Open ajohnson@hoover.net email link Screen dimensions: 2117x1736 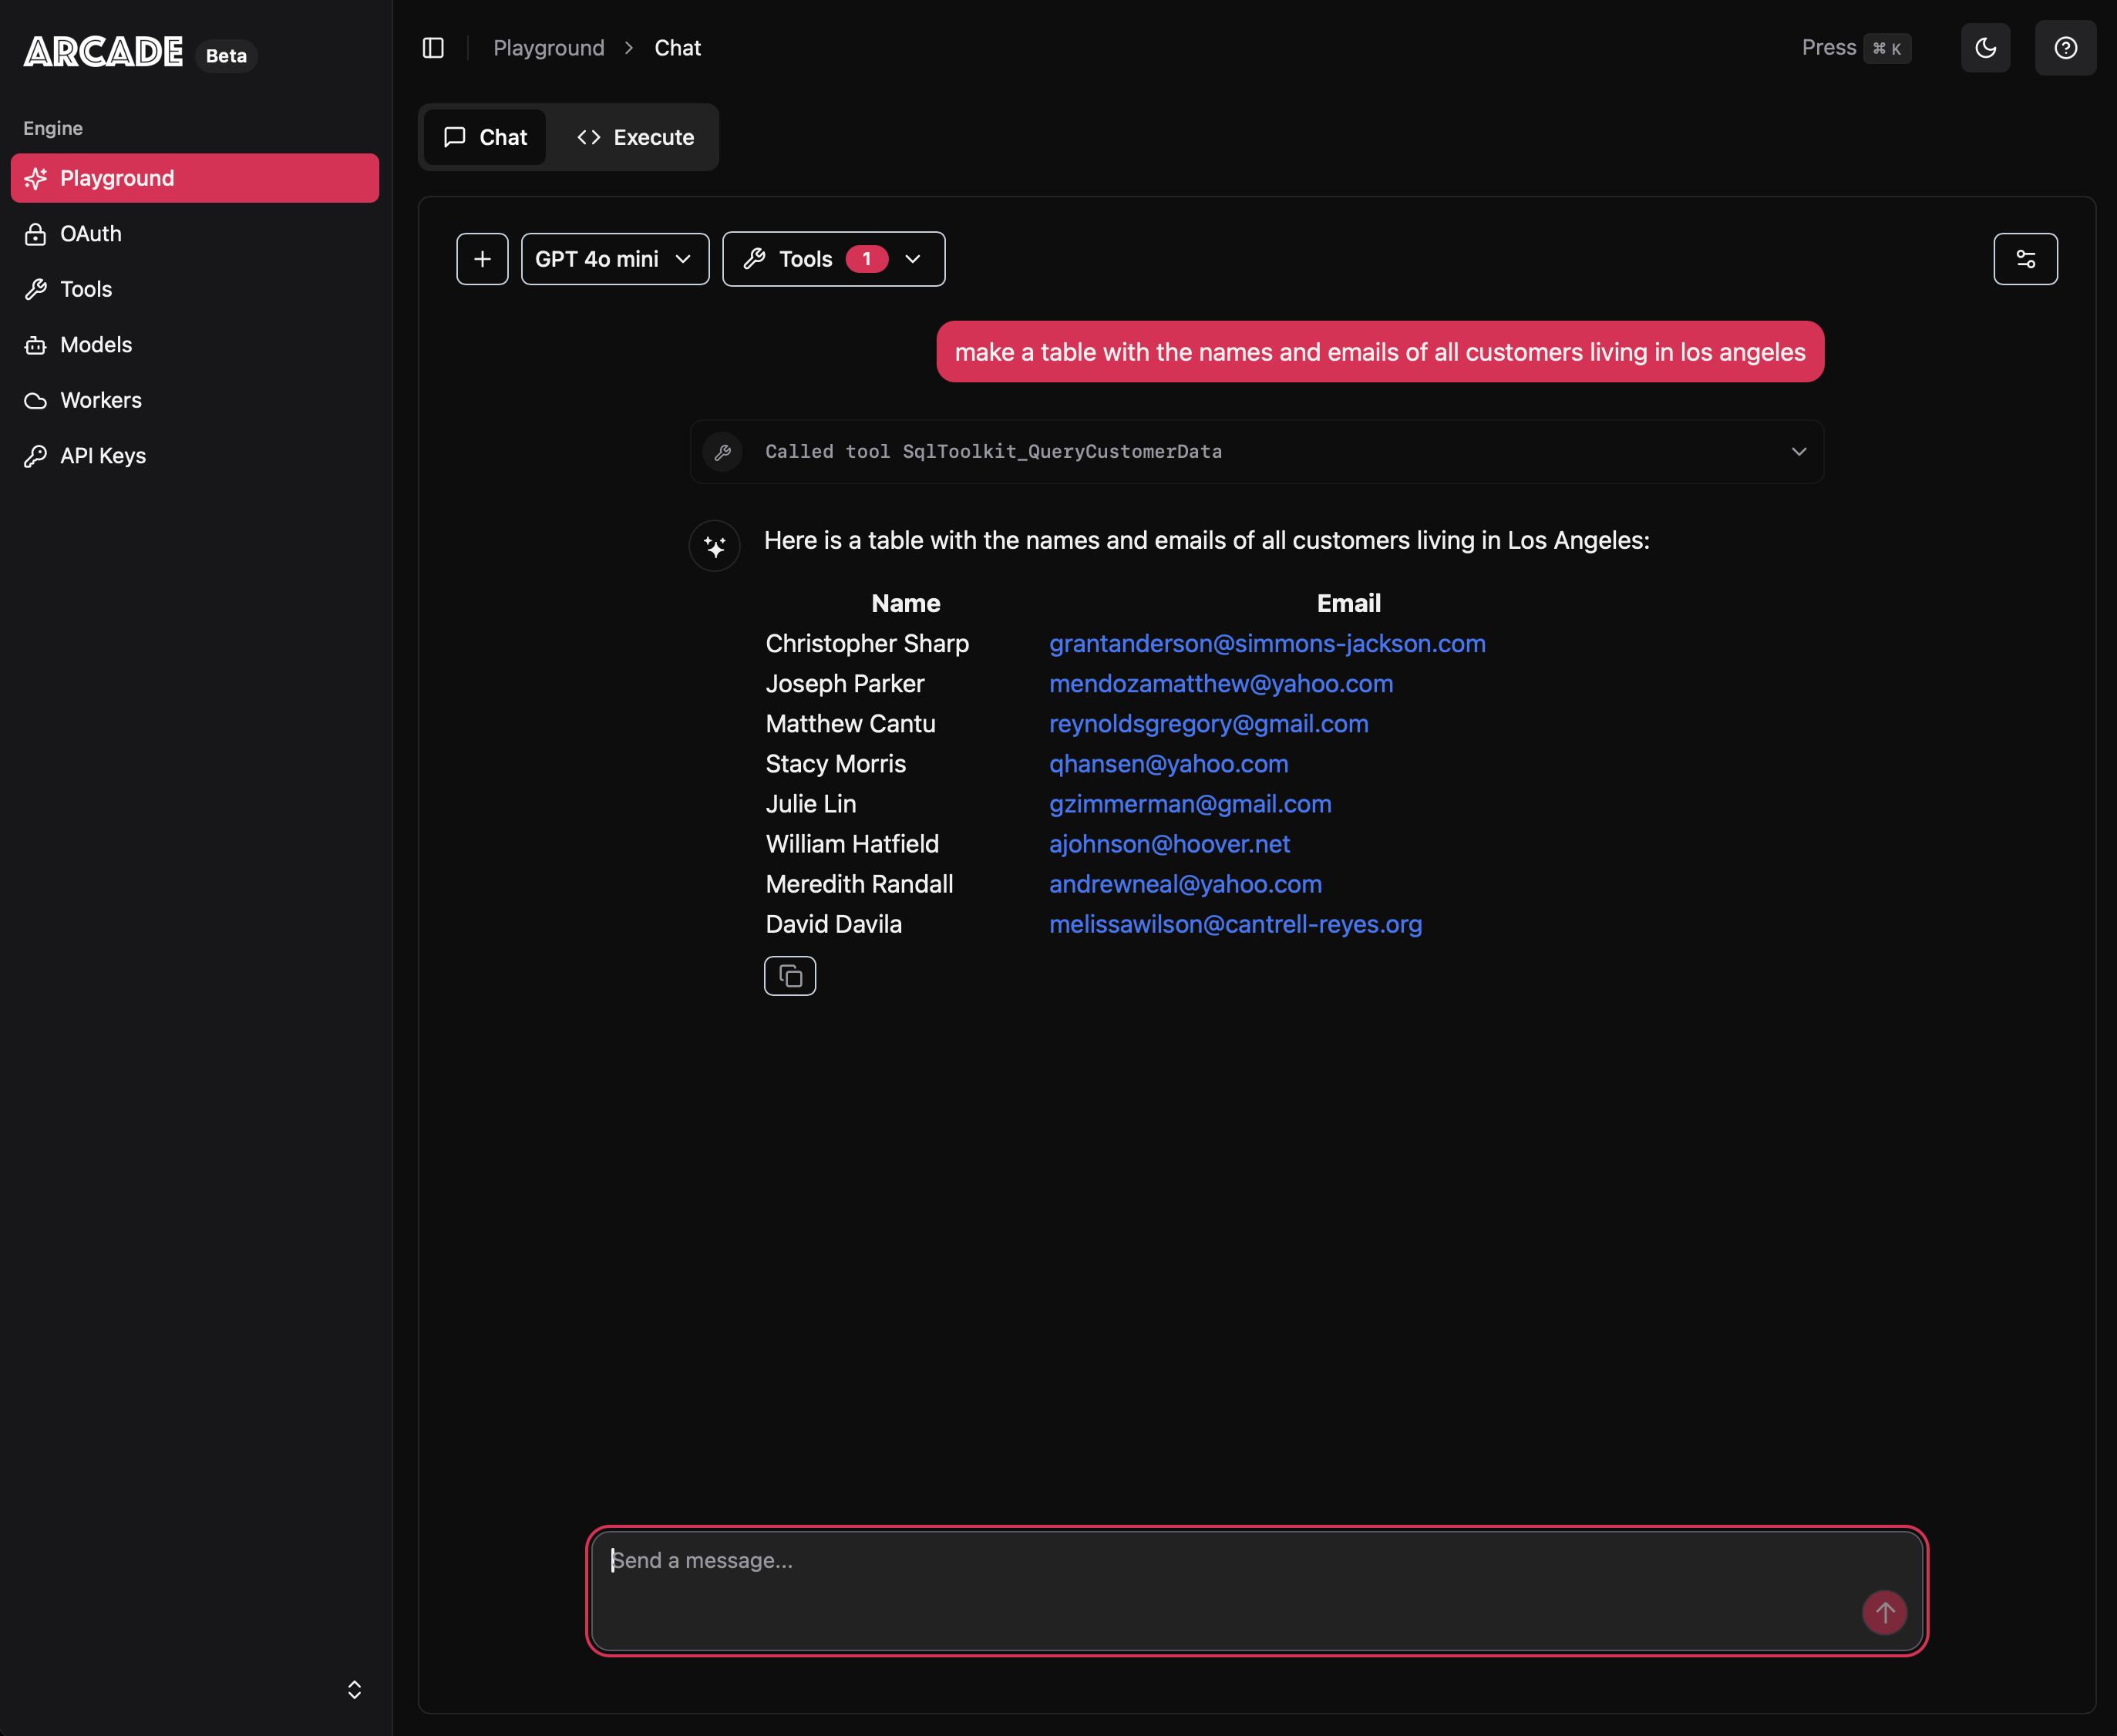point(1170,844)
